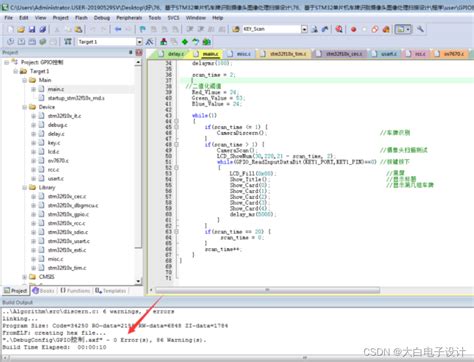This screenshot has width=474, height=362.
Task: Click the Configuration wrench icon
Action: [x=420, y=29]
